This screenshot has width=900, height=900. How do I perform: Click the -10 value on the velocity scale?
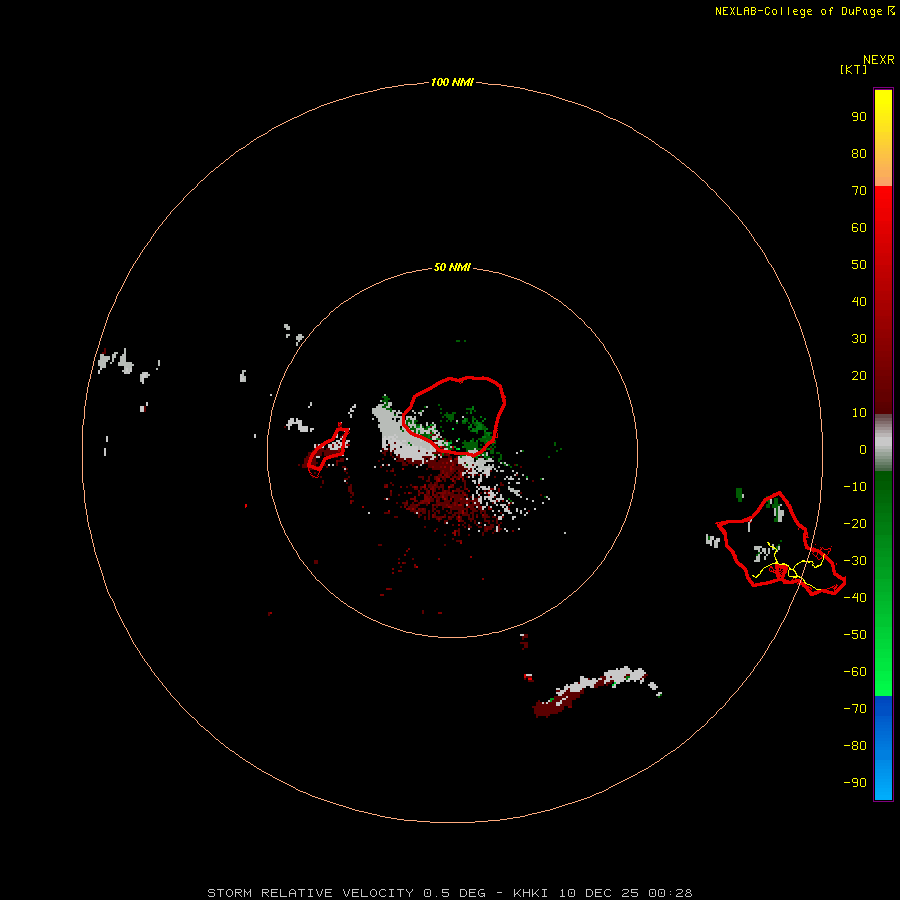click(x=855, y=487)
